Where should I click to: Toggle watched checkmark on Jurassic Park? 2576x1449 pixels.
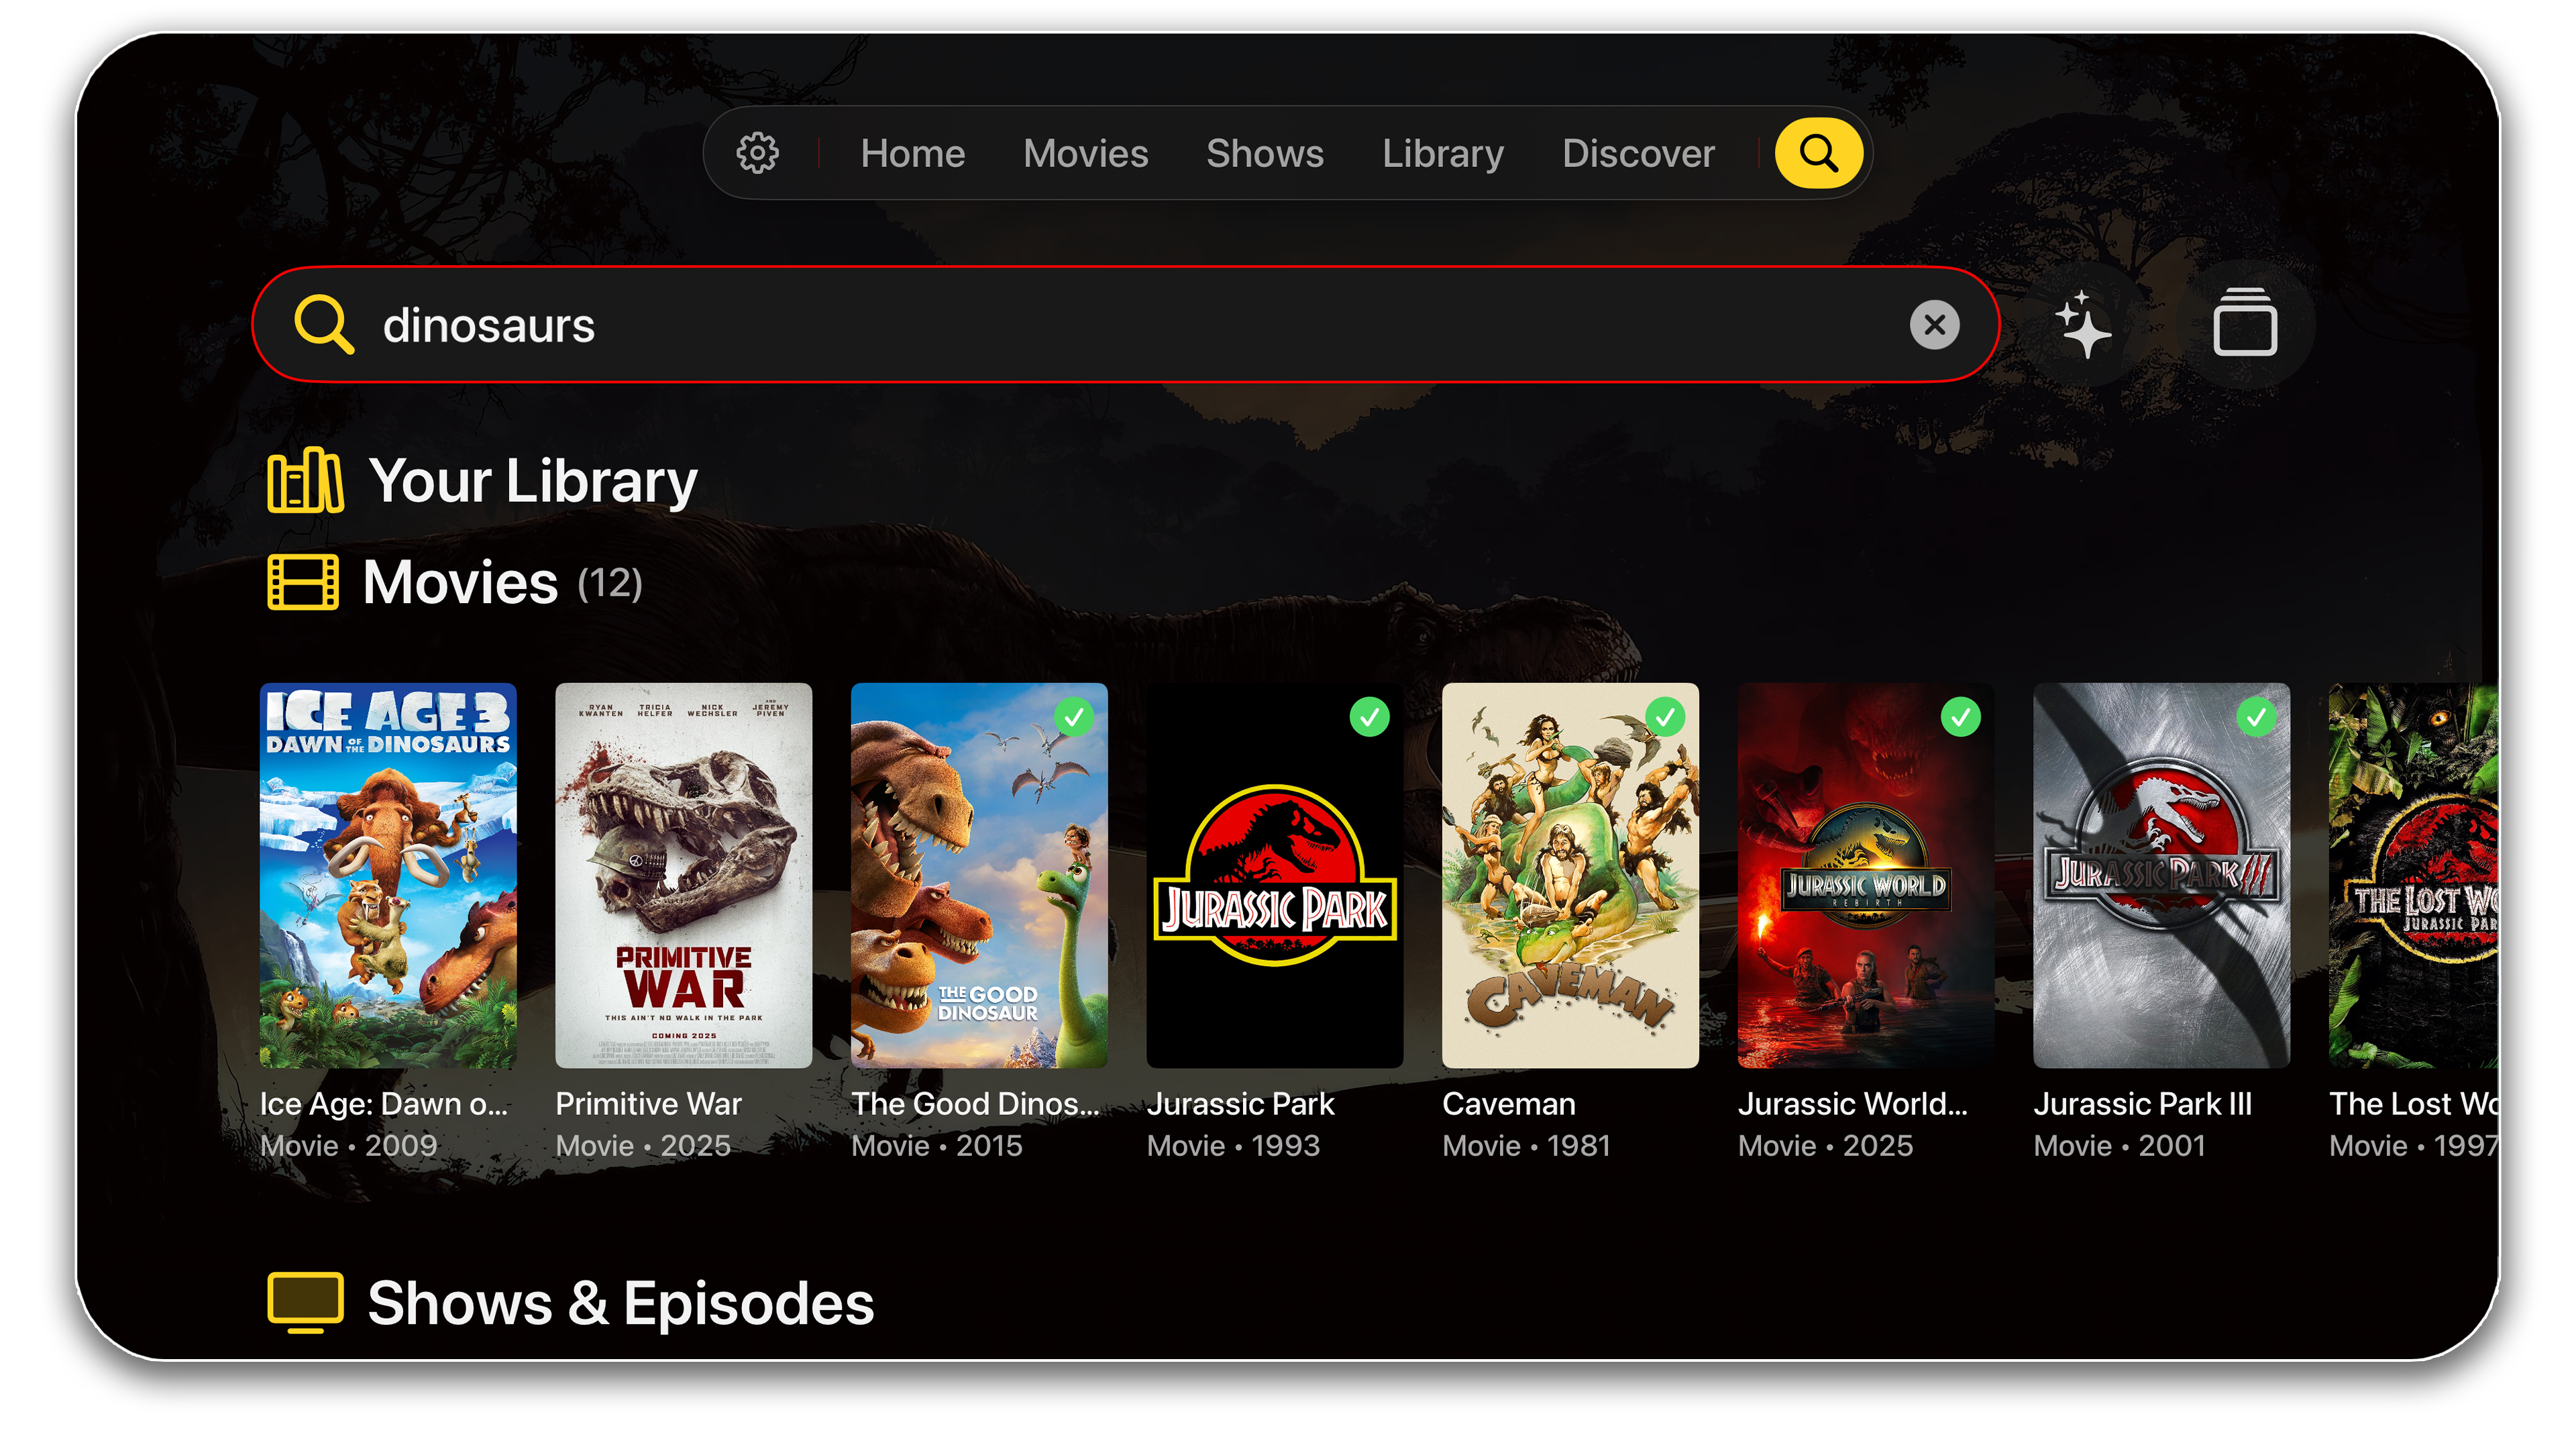point(1369,717)
